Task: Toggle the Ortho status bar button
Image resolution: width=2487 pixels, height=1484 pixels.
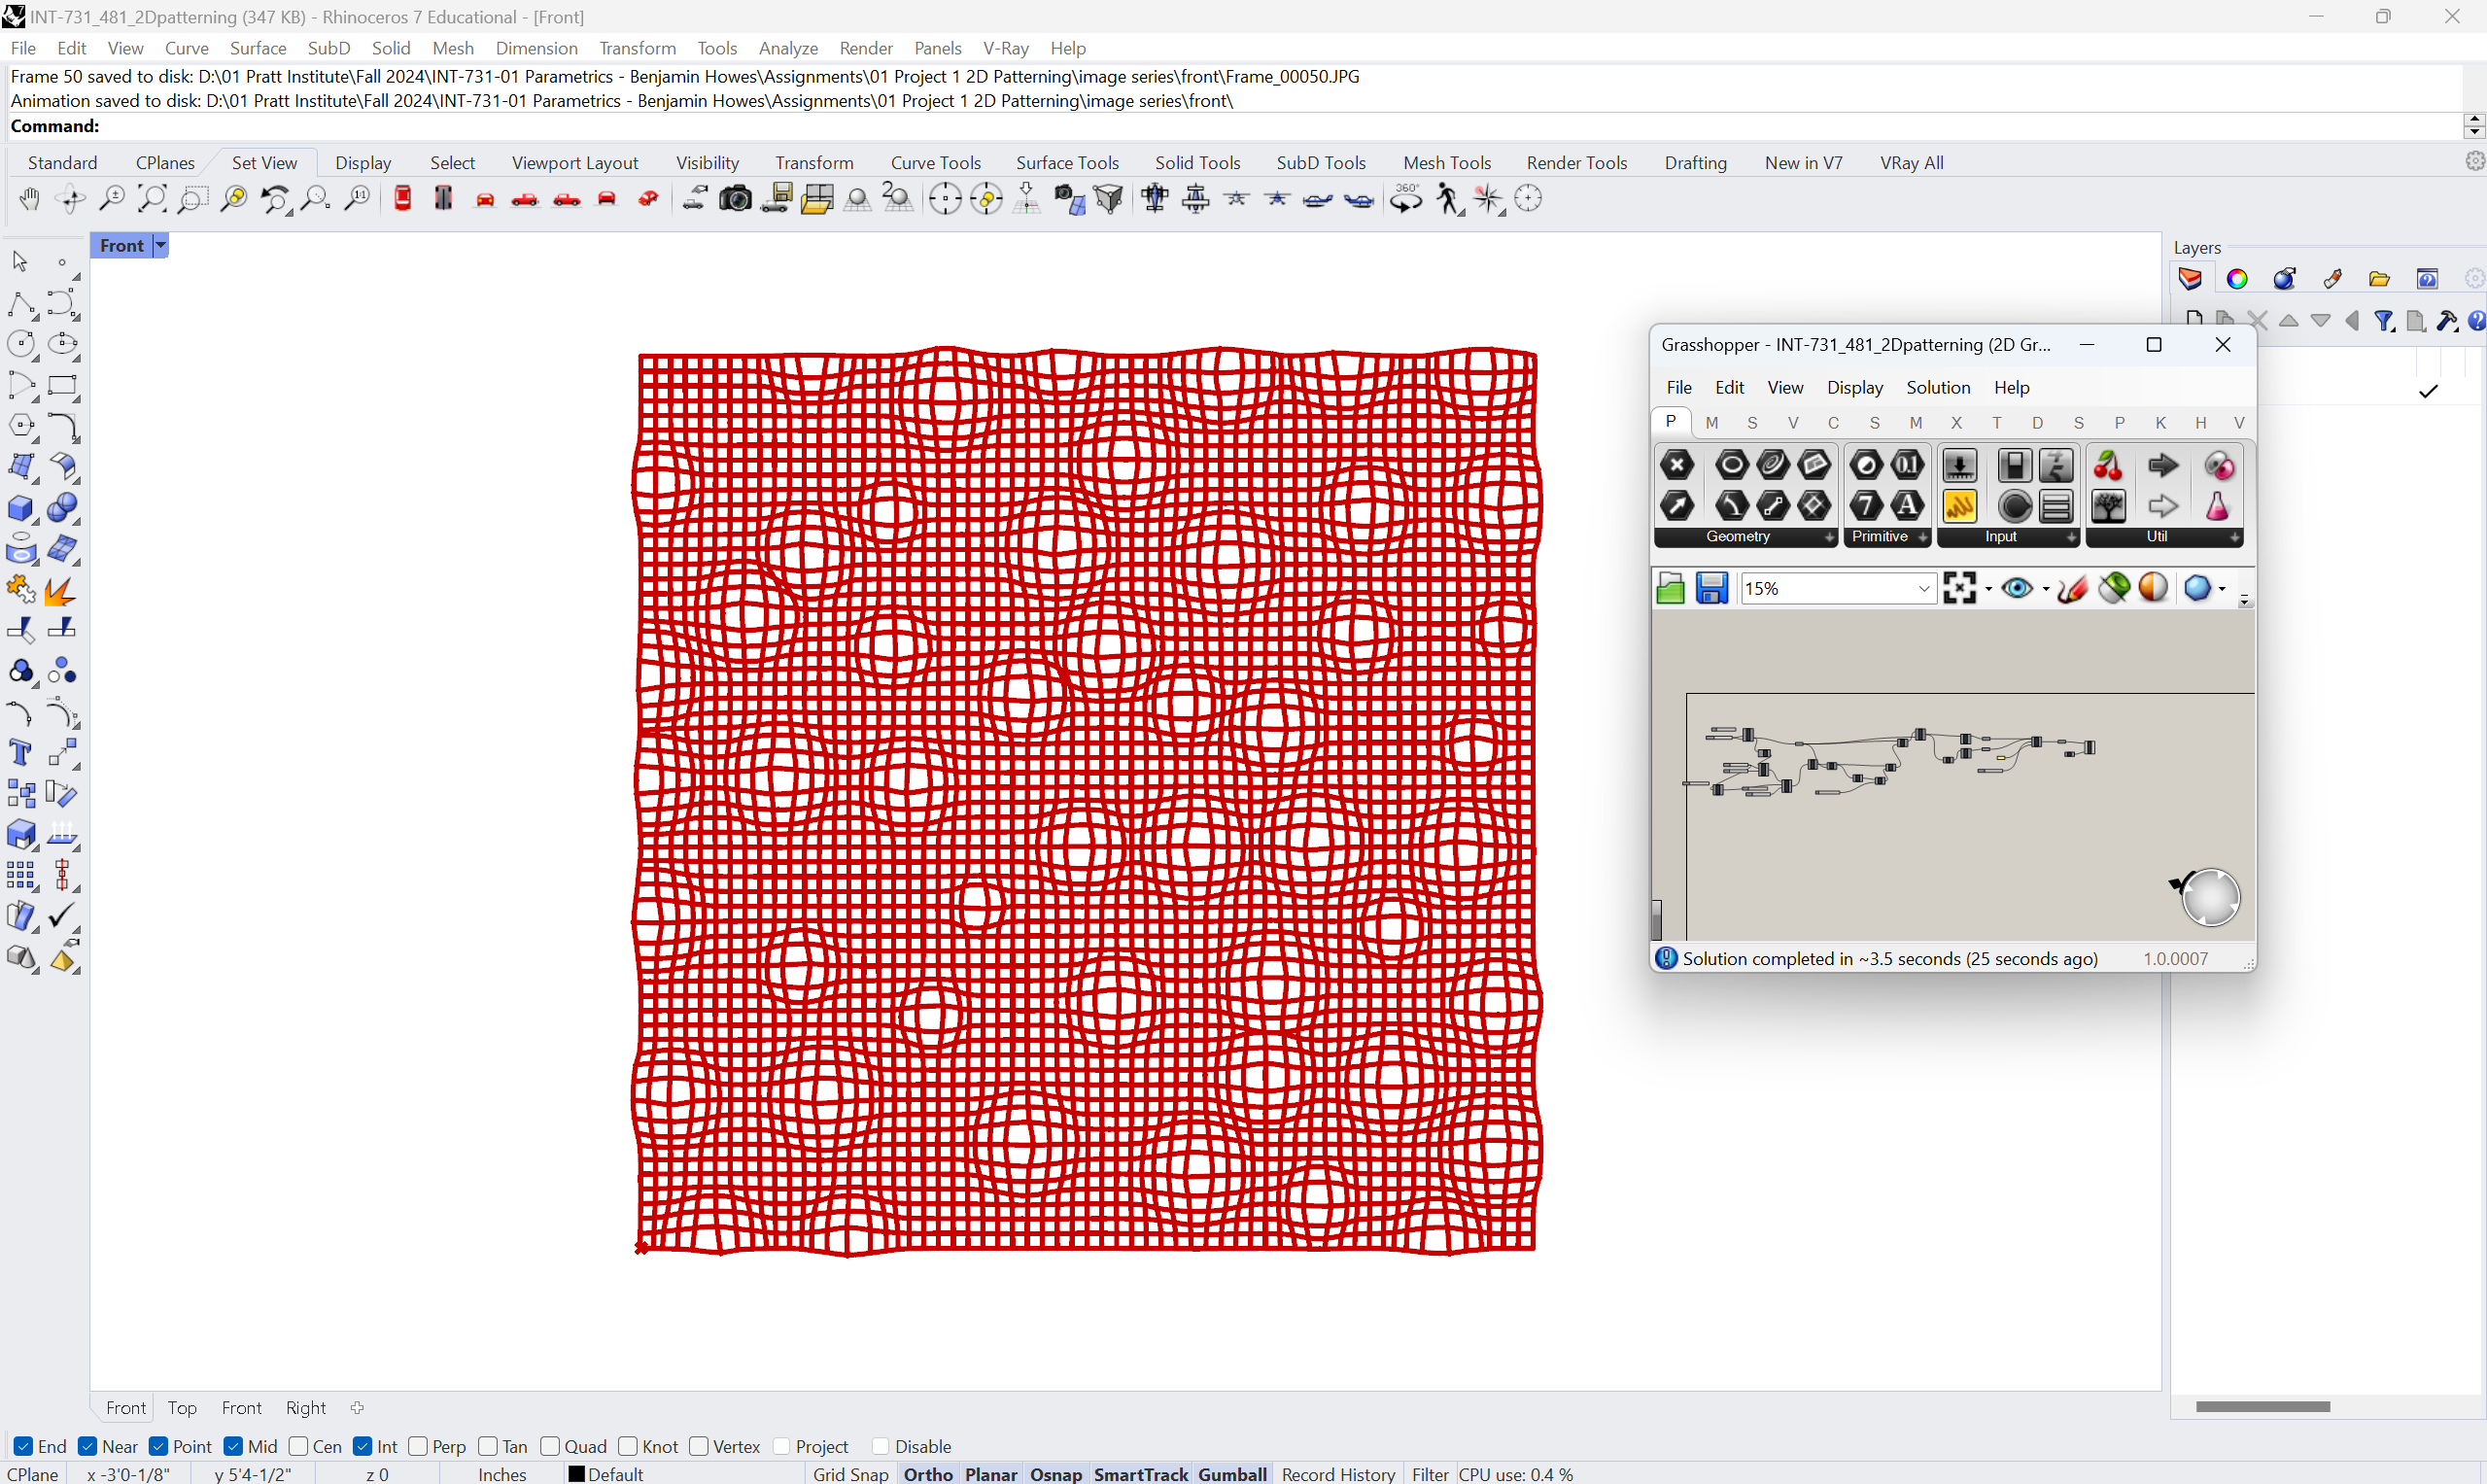Action: (927, 1474)
